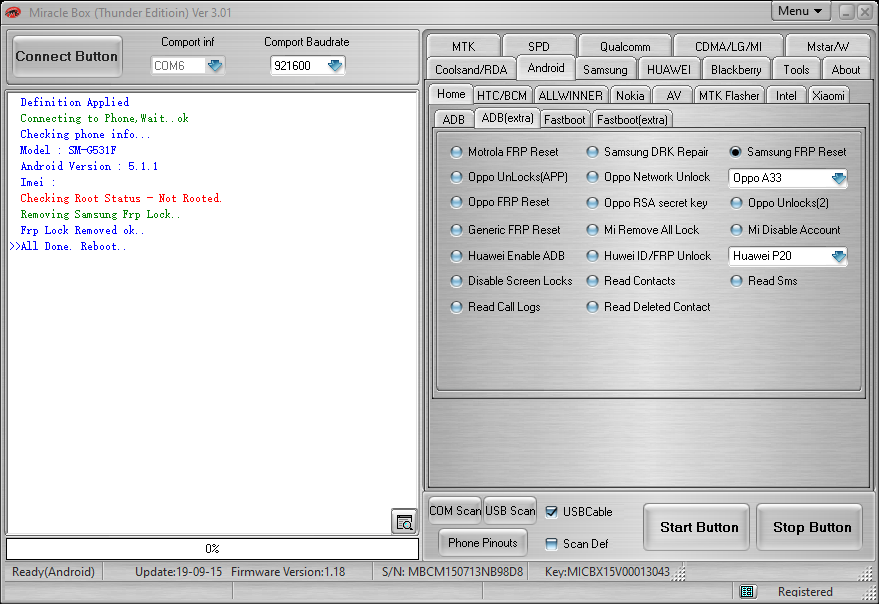Open the ADB sub-tab

tap(453, 119)
